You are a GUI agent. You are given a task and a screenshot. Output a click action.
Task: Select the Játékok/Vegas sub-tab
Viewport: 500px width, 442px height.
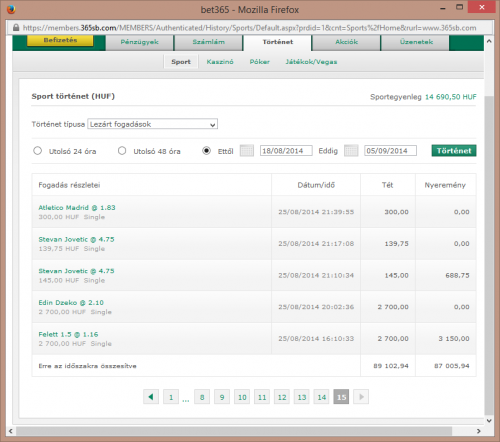point(311,62)
